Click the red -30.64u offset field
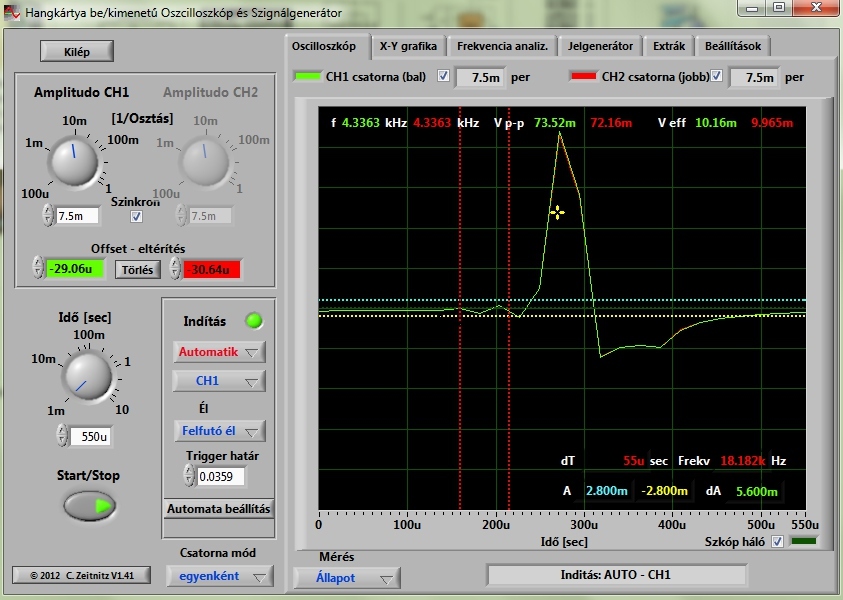Image resolution: width=843 pixels, height=600 pixels. click(x=211, y=269)
